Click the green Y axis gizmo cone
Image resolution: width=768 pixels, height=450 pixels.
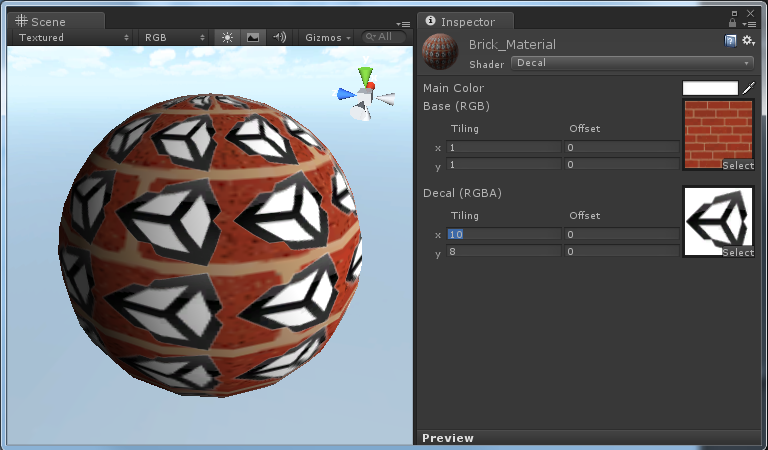click(365, 76)
